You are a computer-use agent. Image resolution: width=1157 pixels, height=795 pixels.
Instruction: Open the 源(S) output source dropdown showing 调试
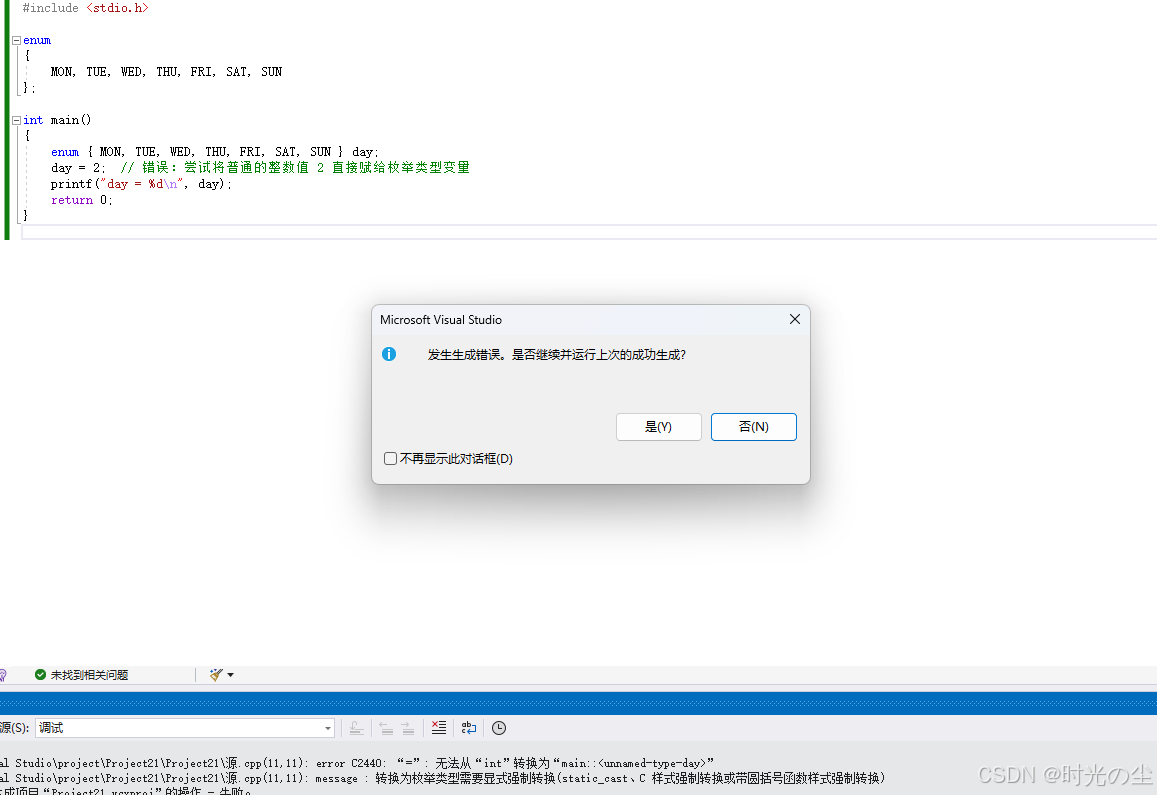click(326, 728)
